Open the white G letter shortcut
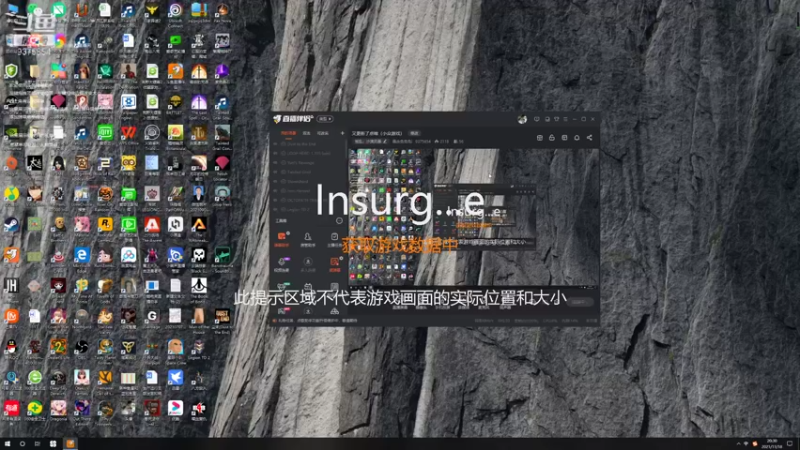The width and height of the screenshot is (800, 450). coord(152,316)
